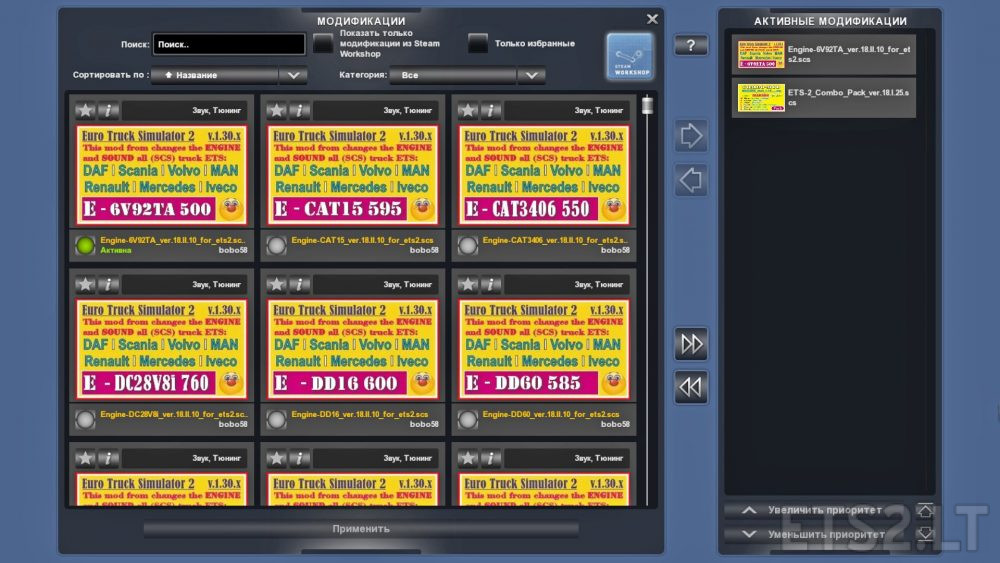
Task: Favorite the E-6V92TA 500 mod with star
Action: point(86,110)
